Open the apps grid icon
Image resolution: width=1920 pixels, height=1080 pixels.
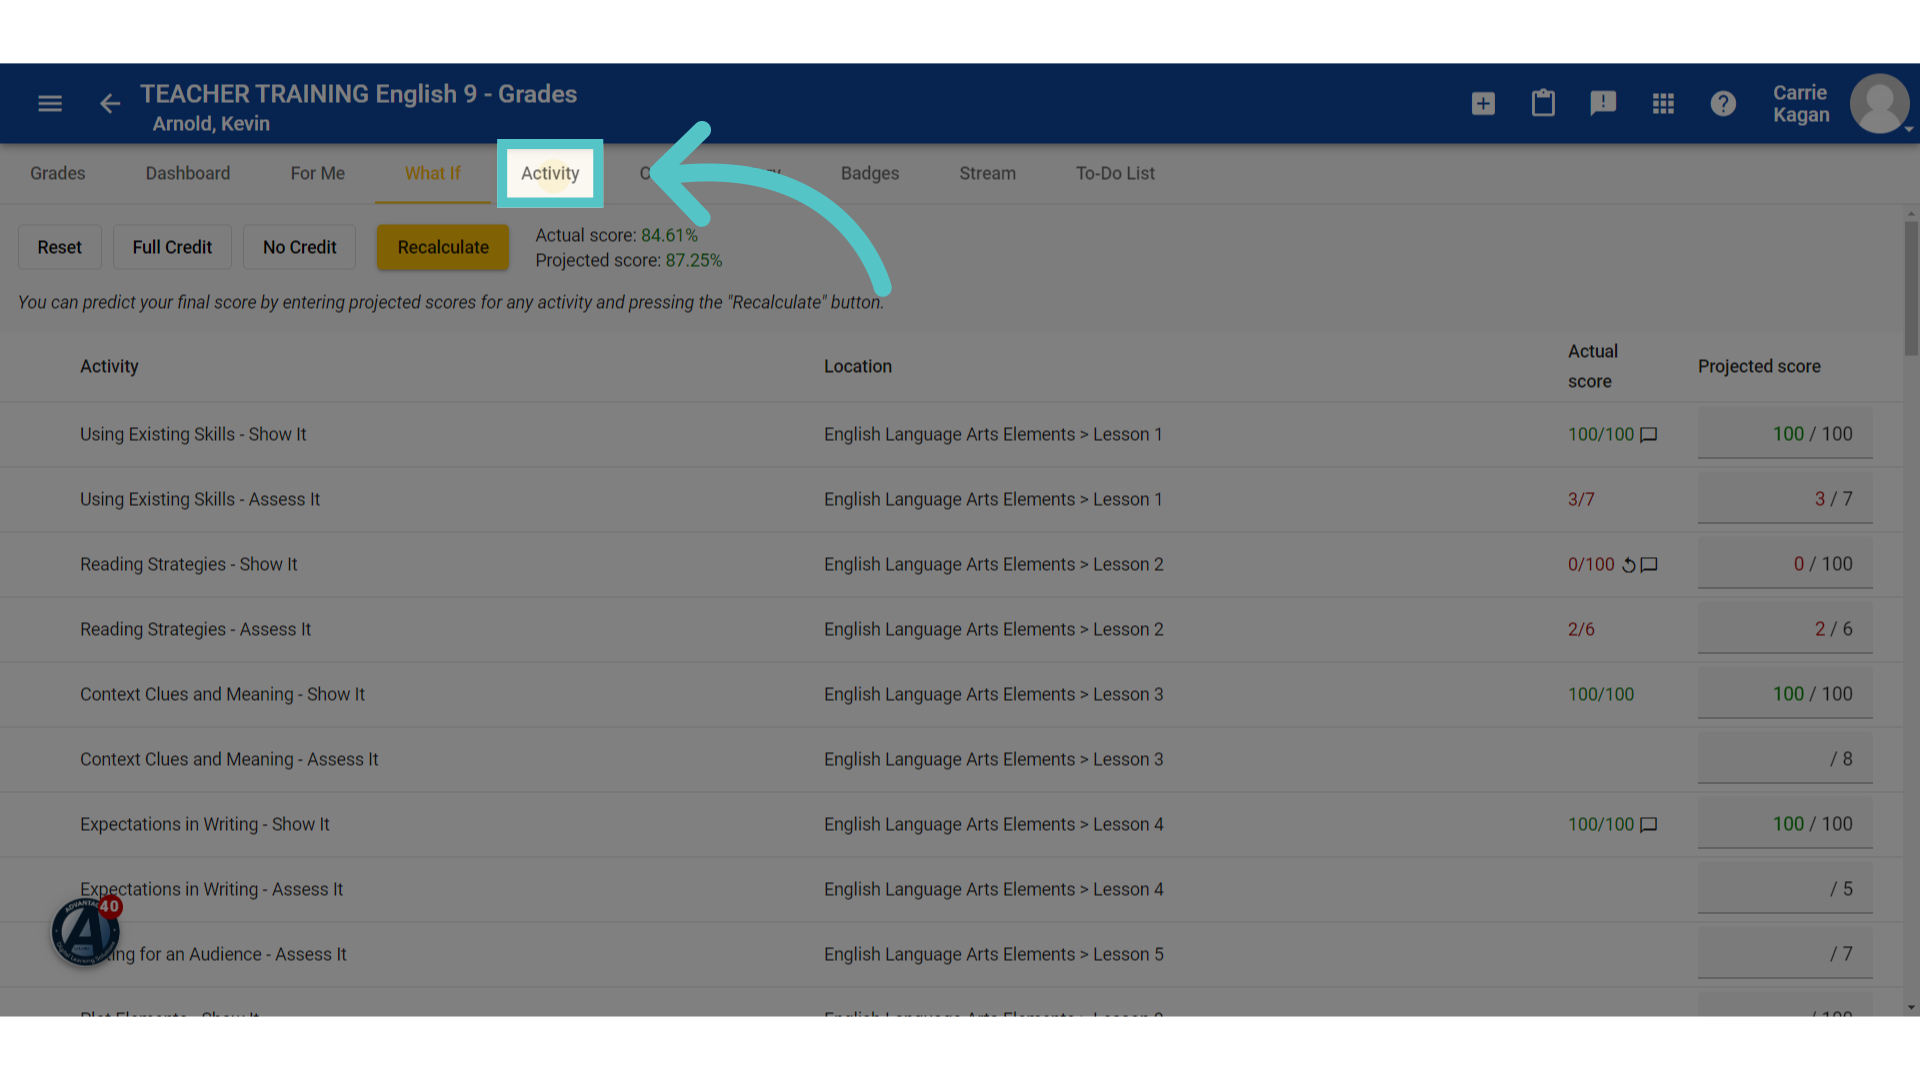click(1663, 103)
